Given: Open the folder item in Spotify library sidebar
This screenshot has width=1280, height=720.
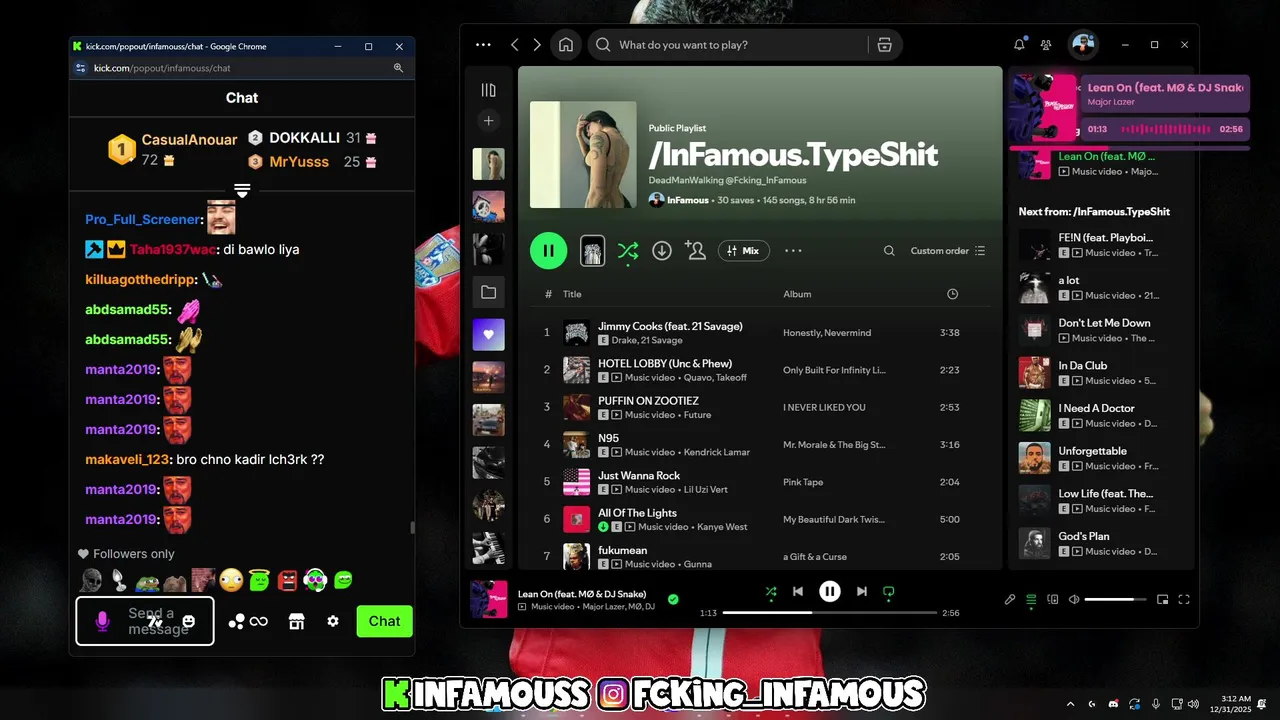Looking at the screenshot, I should 488,292.
